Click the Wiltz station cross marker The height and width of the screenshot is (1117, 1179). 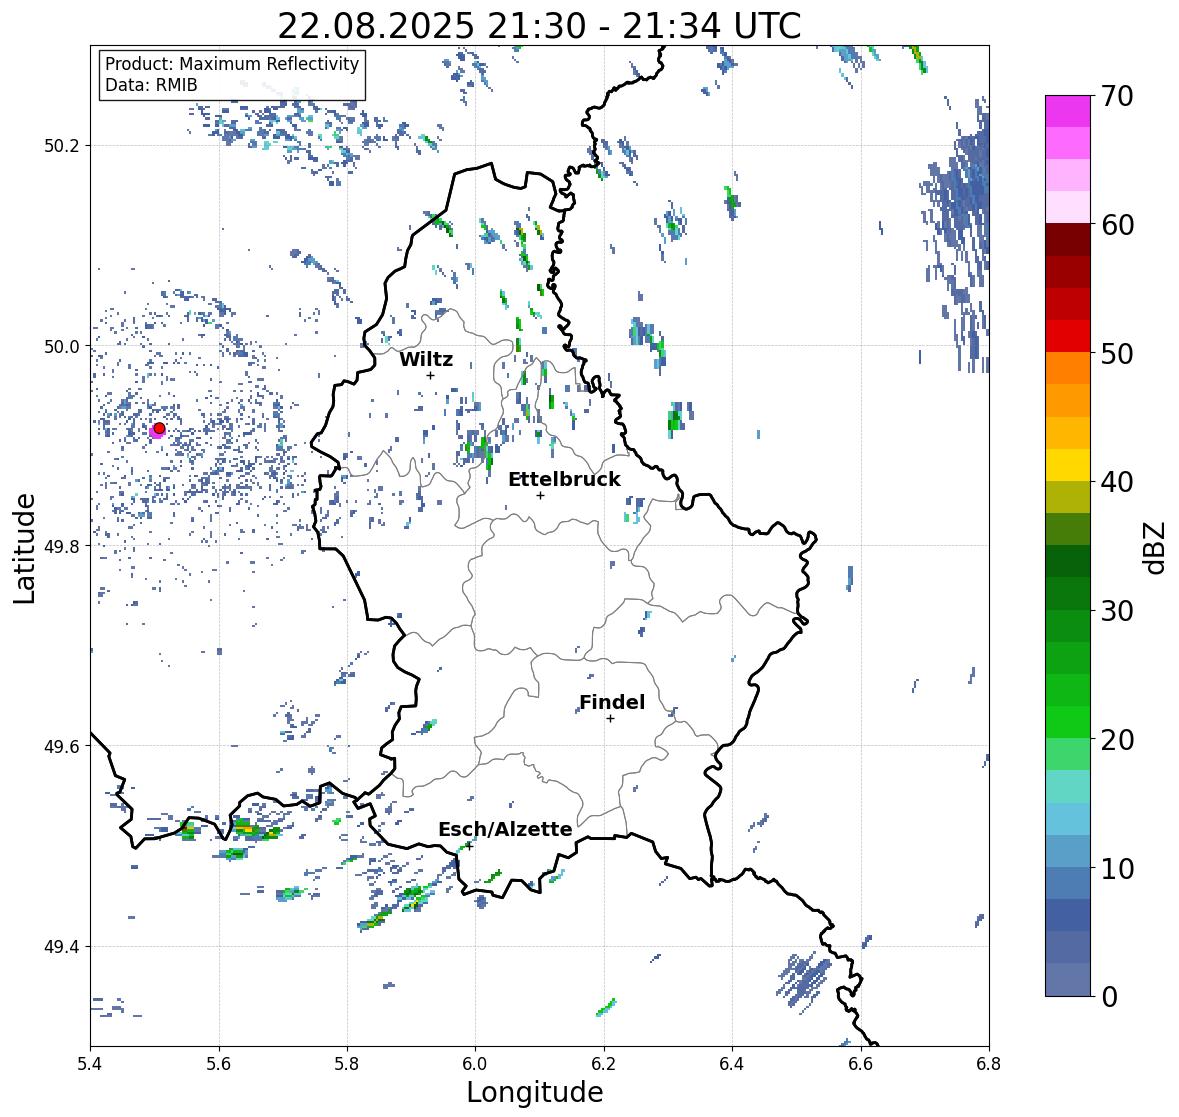tap(430, 375)
